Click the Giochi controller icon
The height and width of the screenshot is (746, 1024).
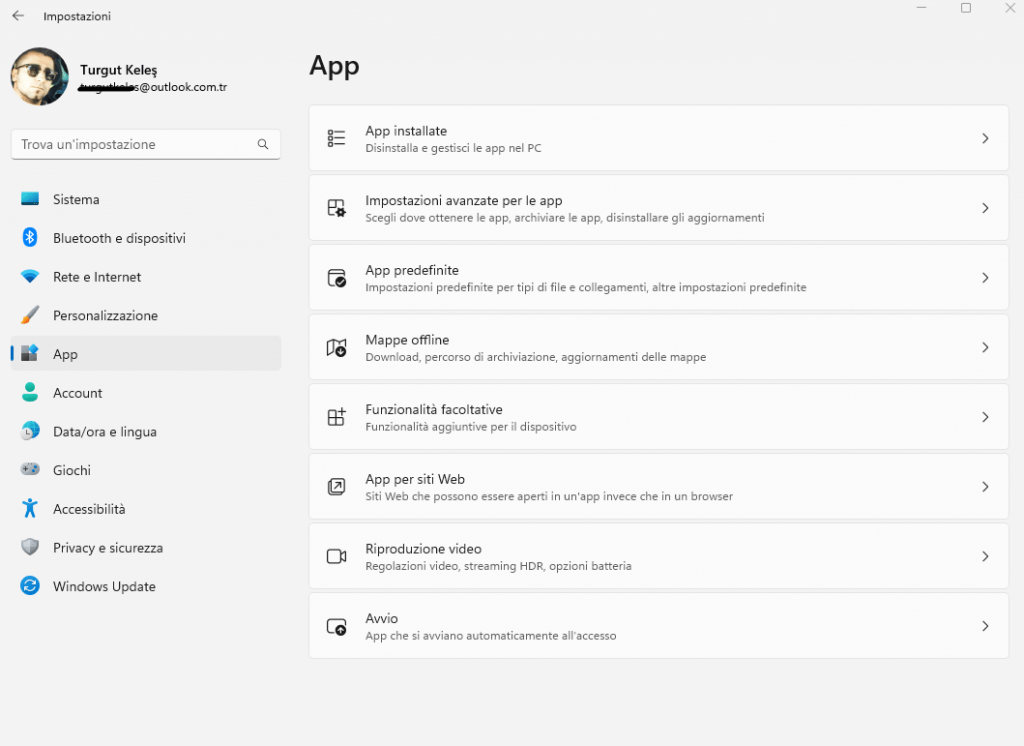point(30,470)
